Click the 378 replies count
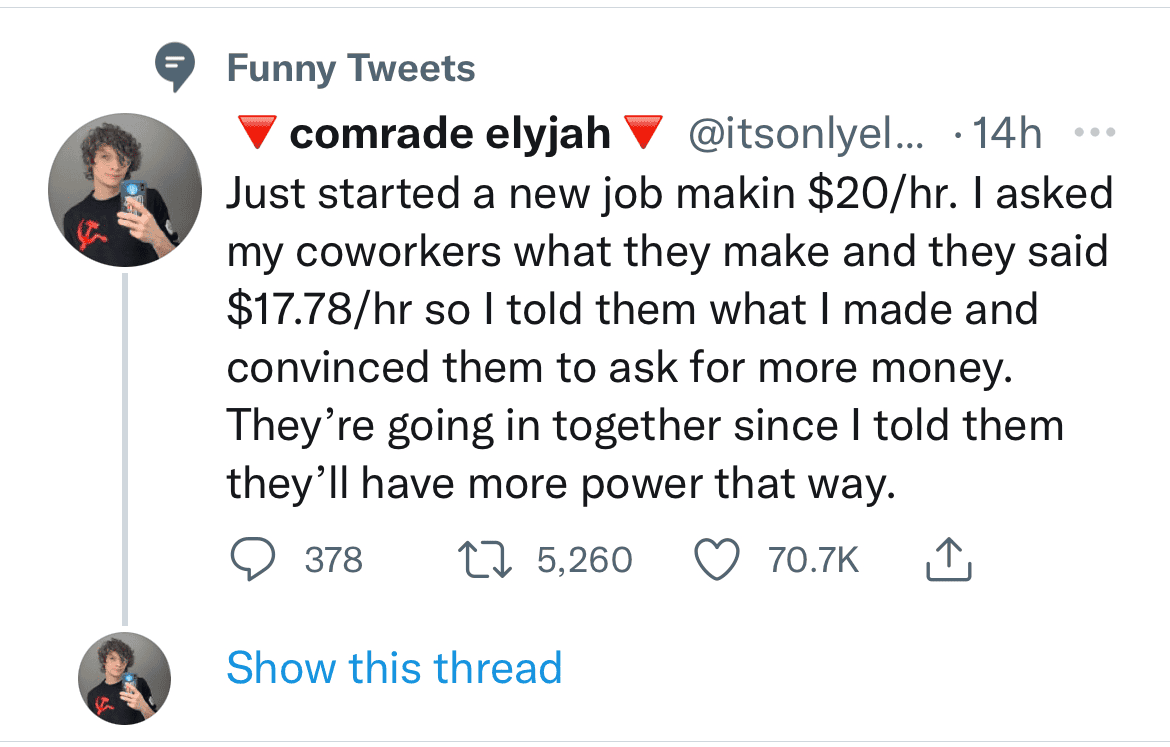The height and width of the screenshot is (747, 1170). tap(333, 560)
